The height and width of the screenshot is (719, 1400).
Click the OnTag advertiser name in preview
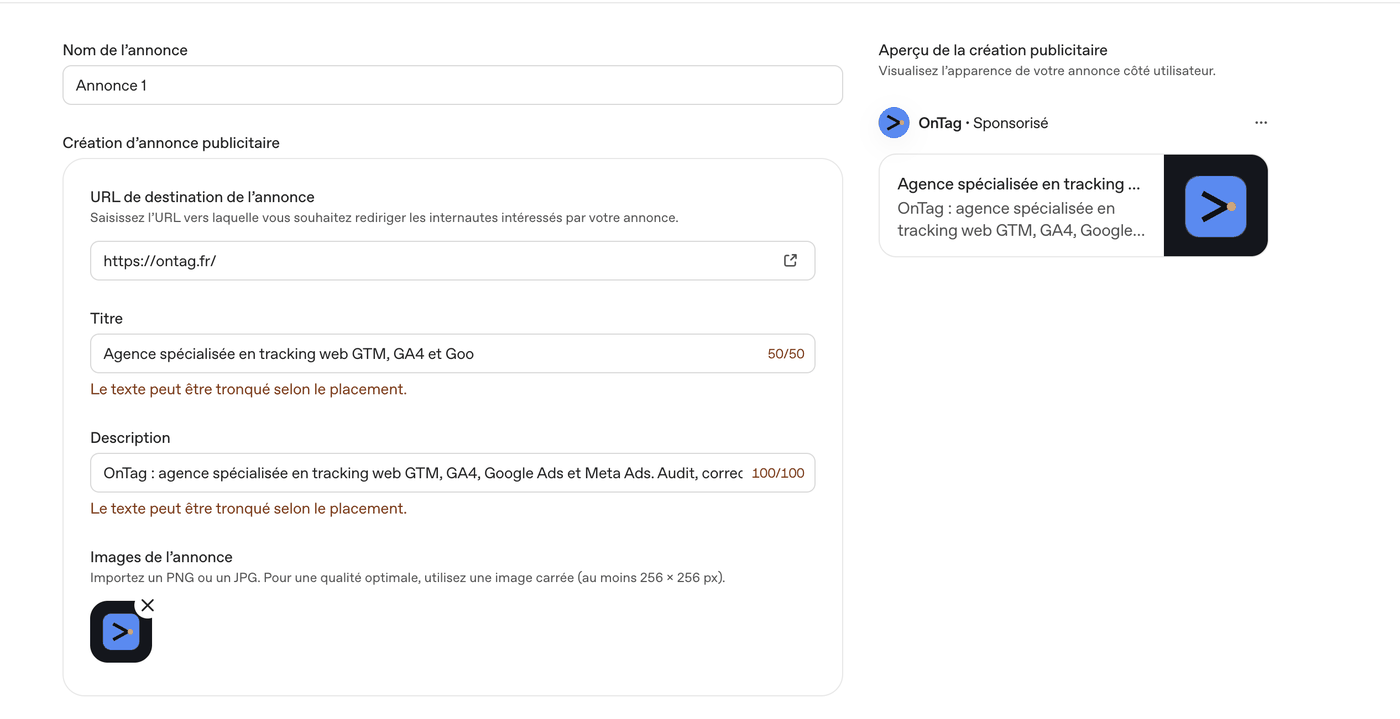tap(940, 123)
